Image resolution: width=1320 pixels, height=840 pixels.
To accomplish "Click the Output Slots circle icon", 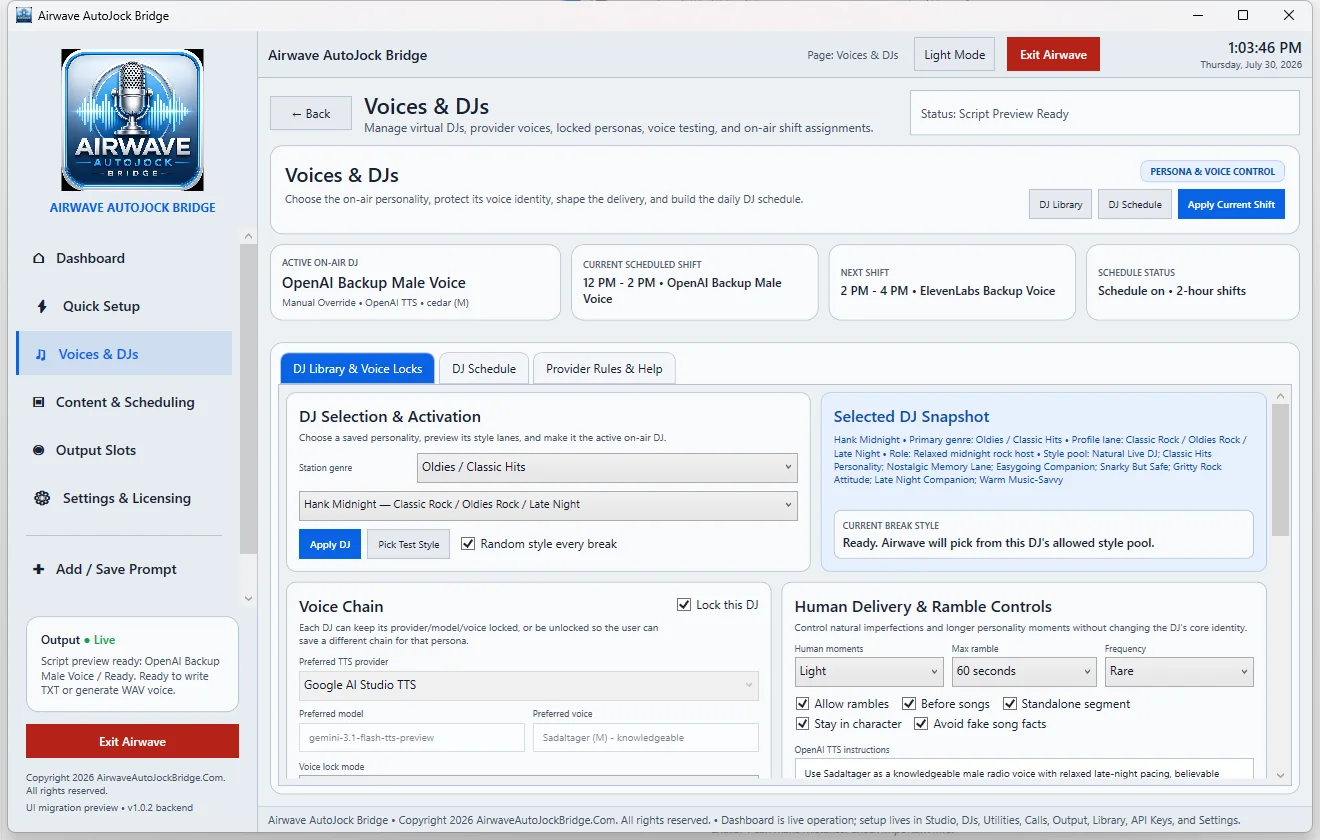I will coord(39,450).
